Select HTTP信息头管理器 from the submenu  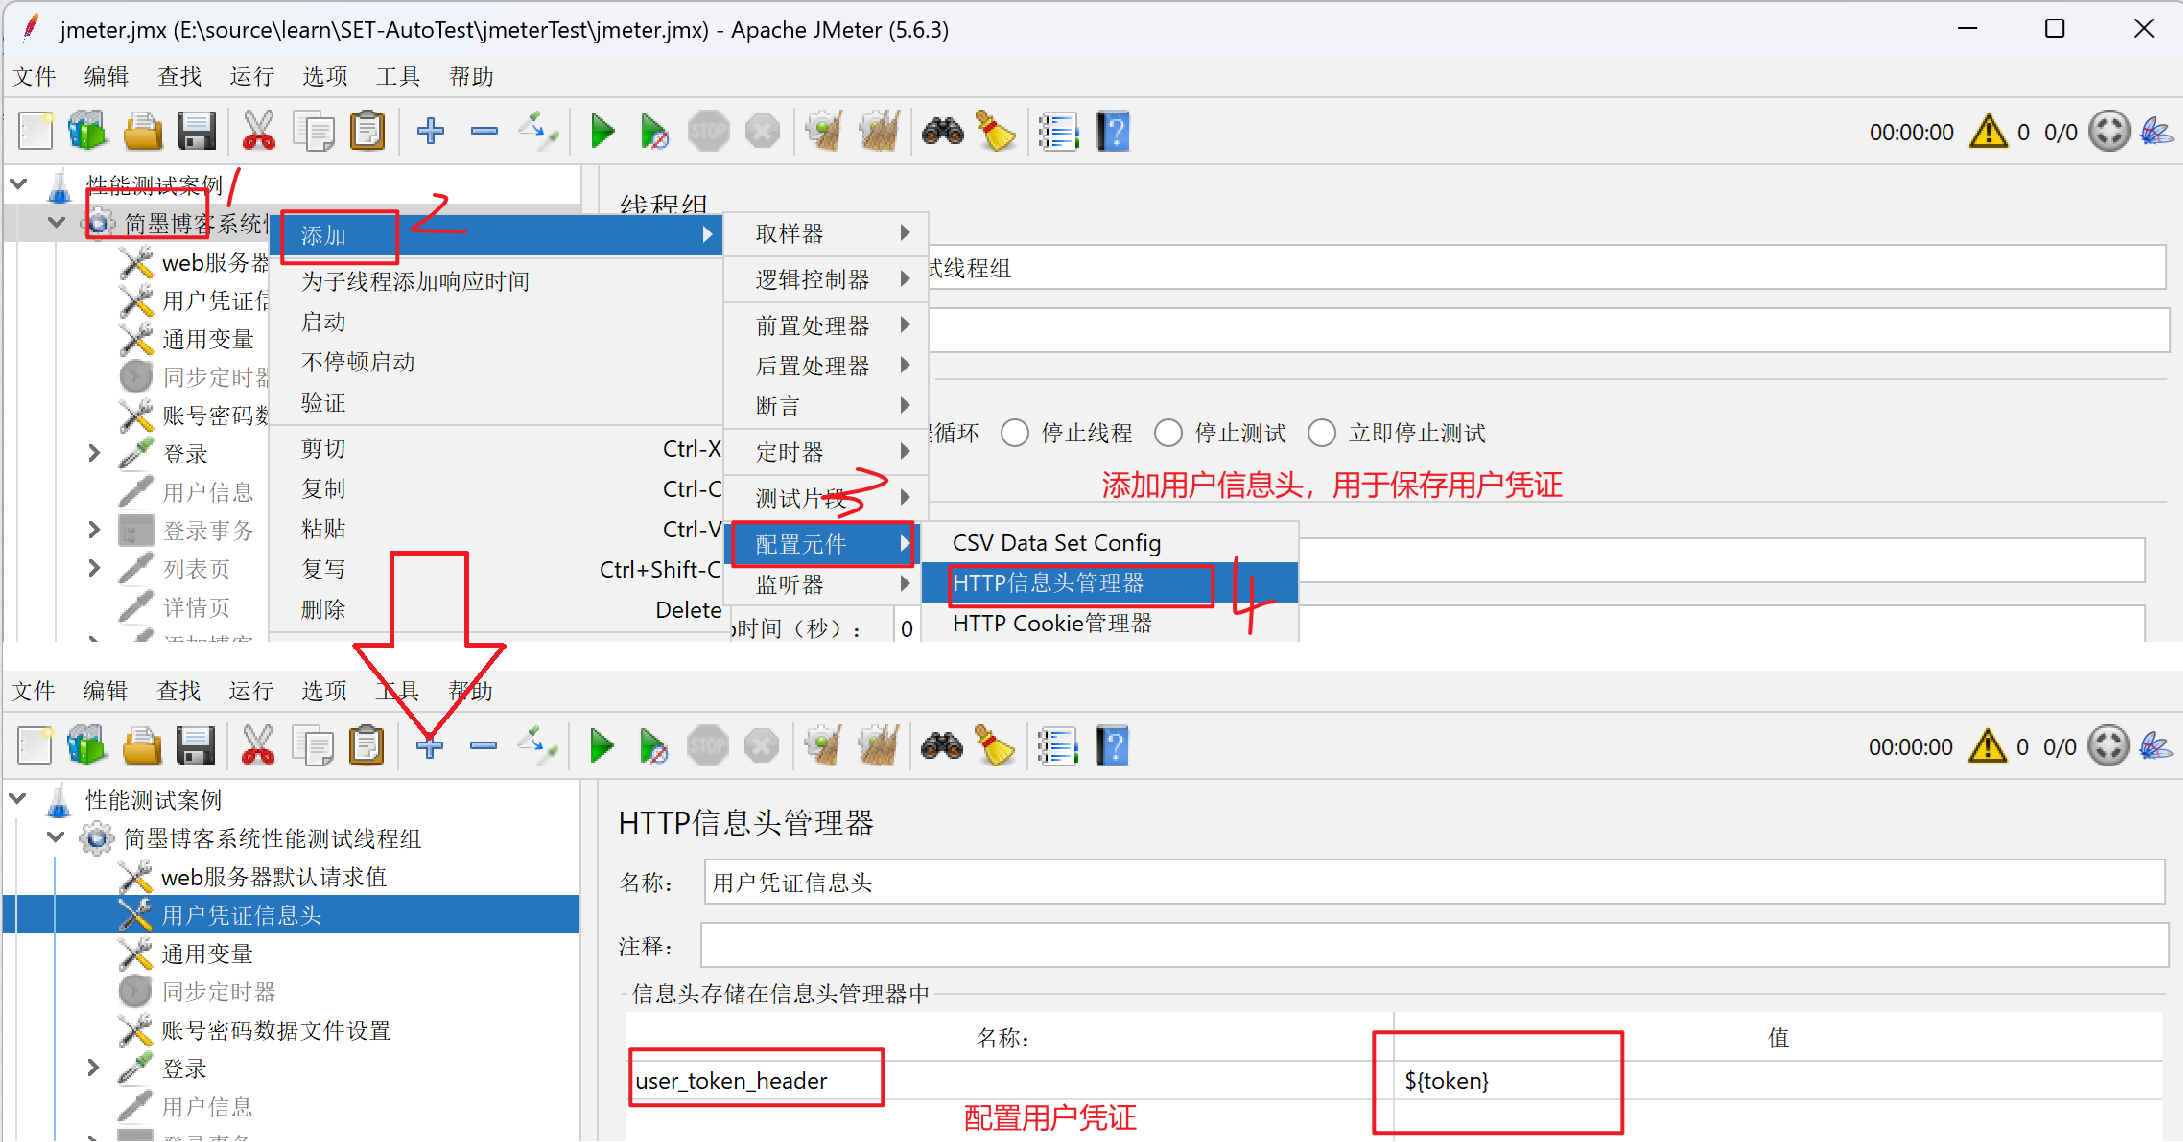[x=1110, y=583]
